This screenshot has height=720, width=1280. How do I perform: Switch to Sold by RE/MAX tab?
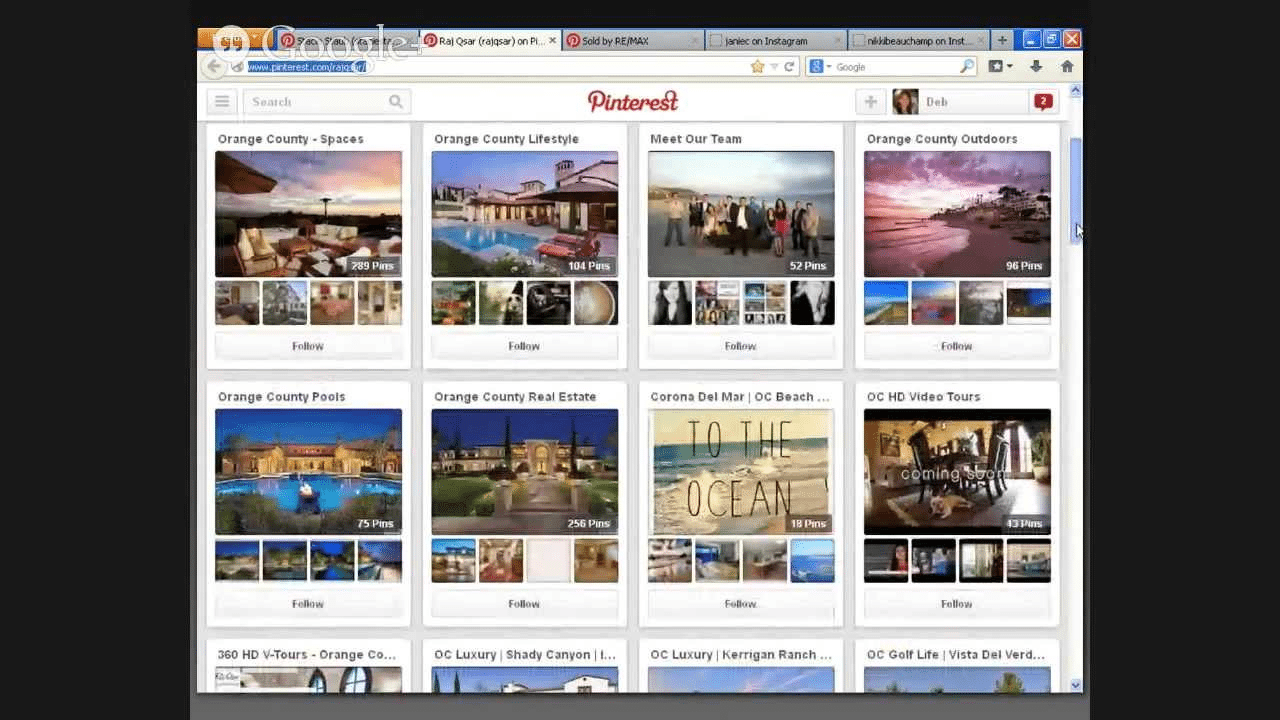(634, 41)
